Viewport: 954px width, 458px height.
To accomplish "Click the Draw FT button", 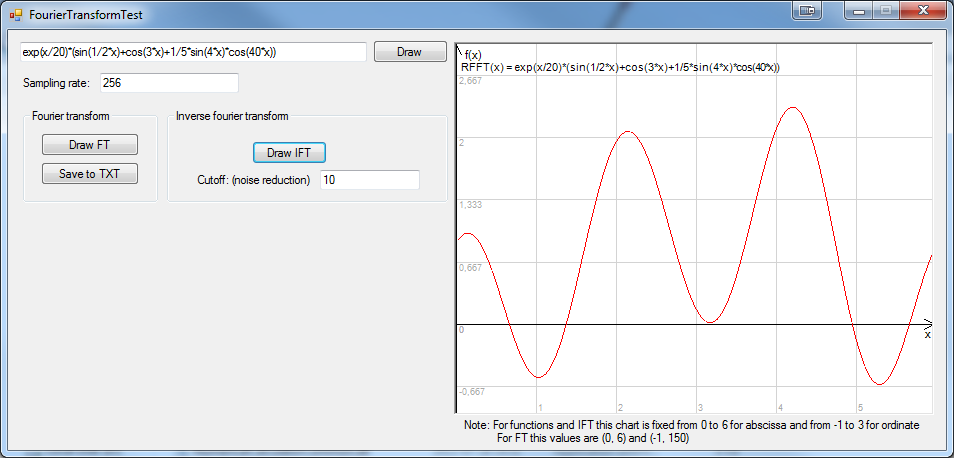I will click(x=89, y=145).
